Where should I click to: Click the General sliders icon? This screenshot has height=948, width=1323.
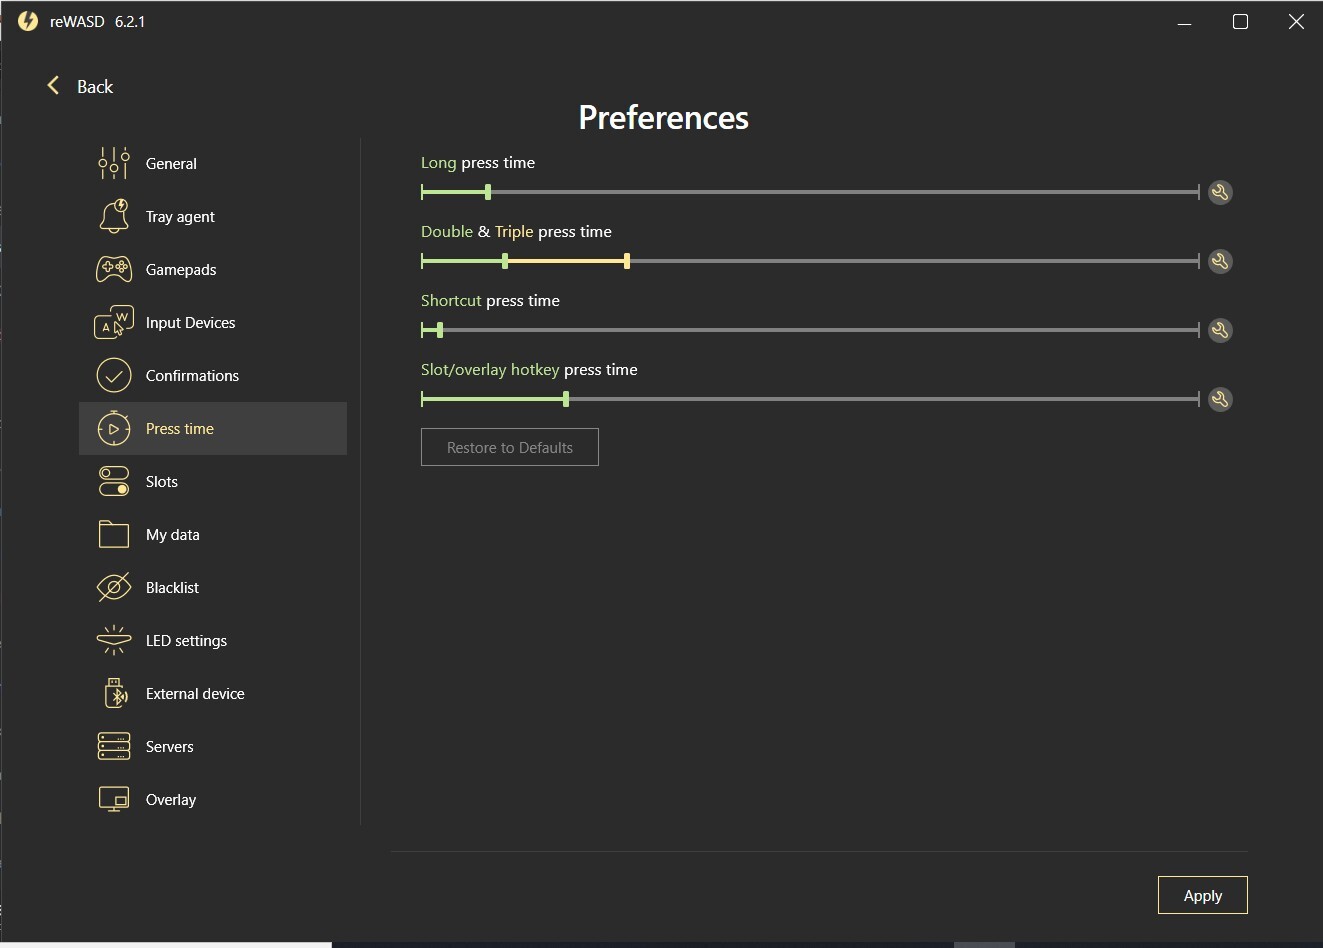pos(114,163)
